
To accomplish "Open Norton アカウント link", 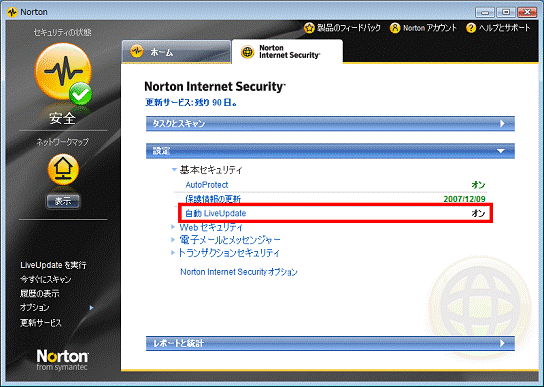I will 430,28.
